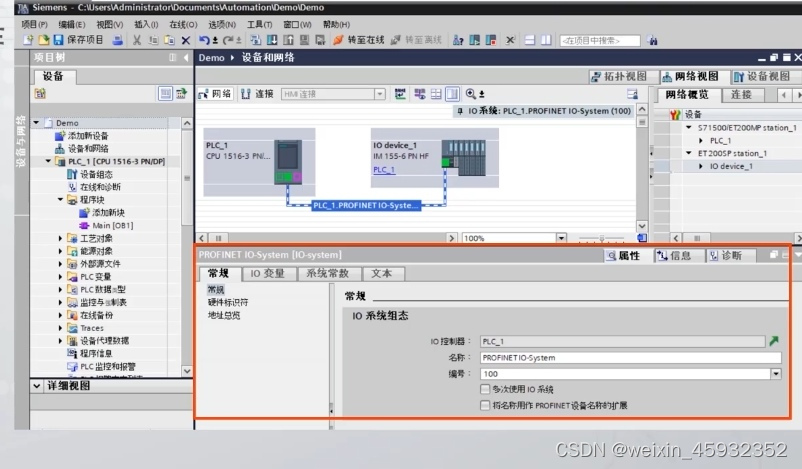Select Main [OB1] block in project tree

(106, 226)
